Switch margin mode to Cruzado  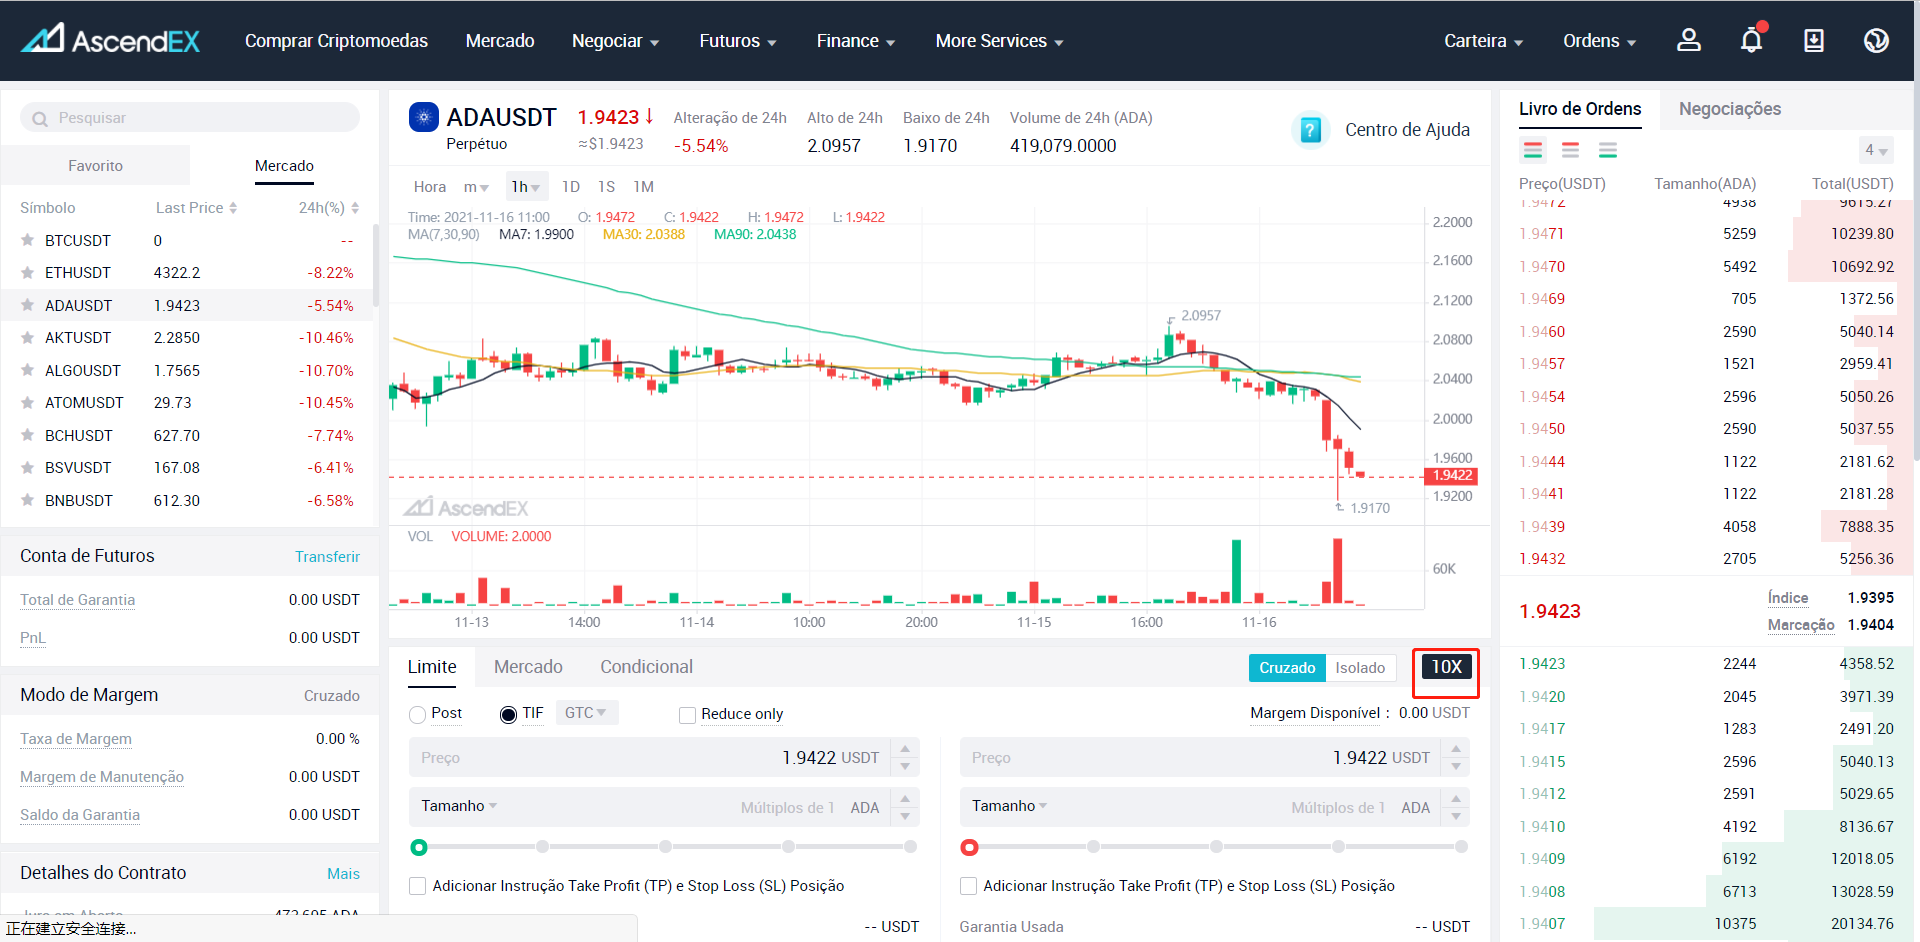(1287, 668)
